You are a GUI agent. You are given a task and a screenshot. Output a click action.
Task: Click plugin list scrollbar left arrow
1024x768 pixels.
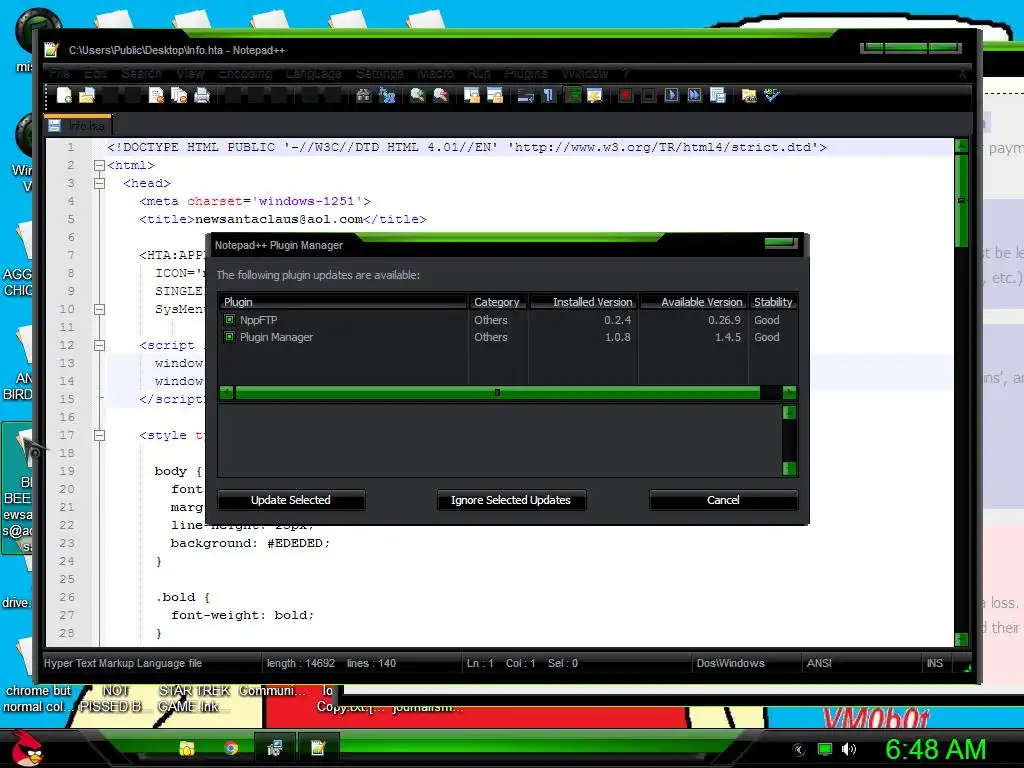(x=227, y=392)
